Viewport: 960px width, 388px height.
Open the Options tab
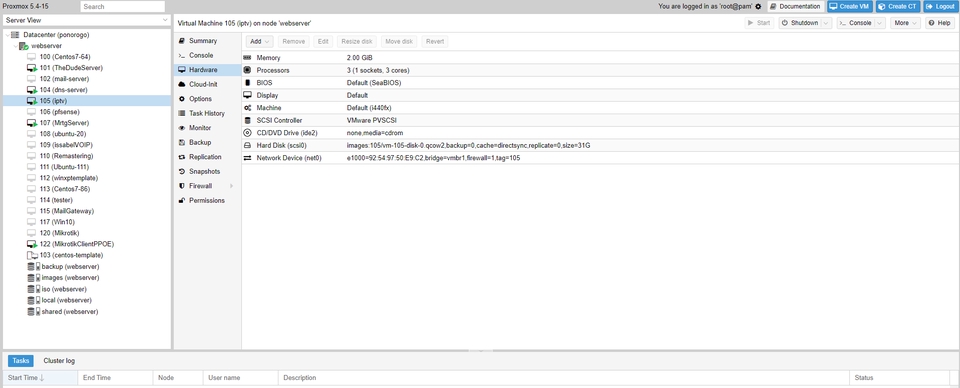point(208,99)
